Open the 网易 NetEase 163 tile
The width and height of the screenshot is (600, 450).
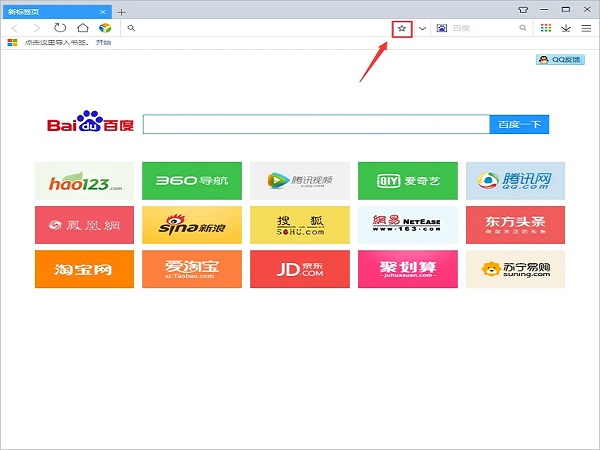point(408,225)
